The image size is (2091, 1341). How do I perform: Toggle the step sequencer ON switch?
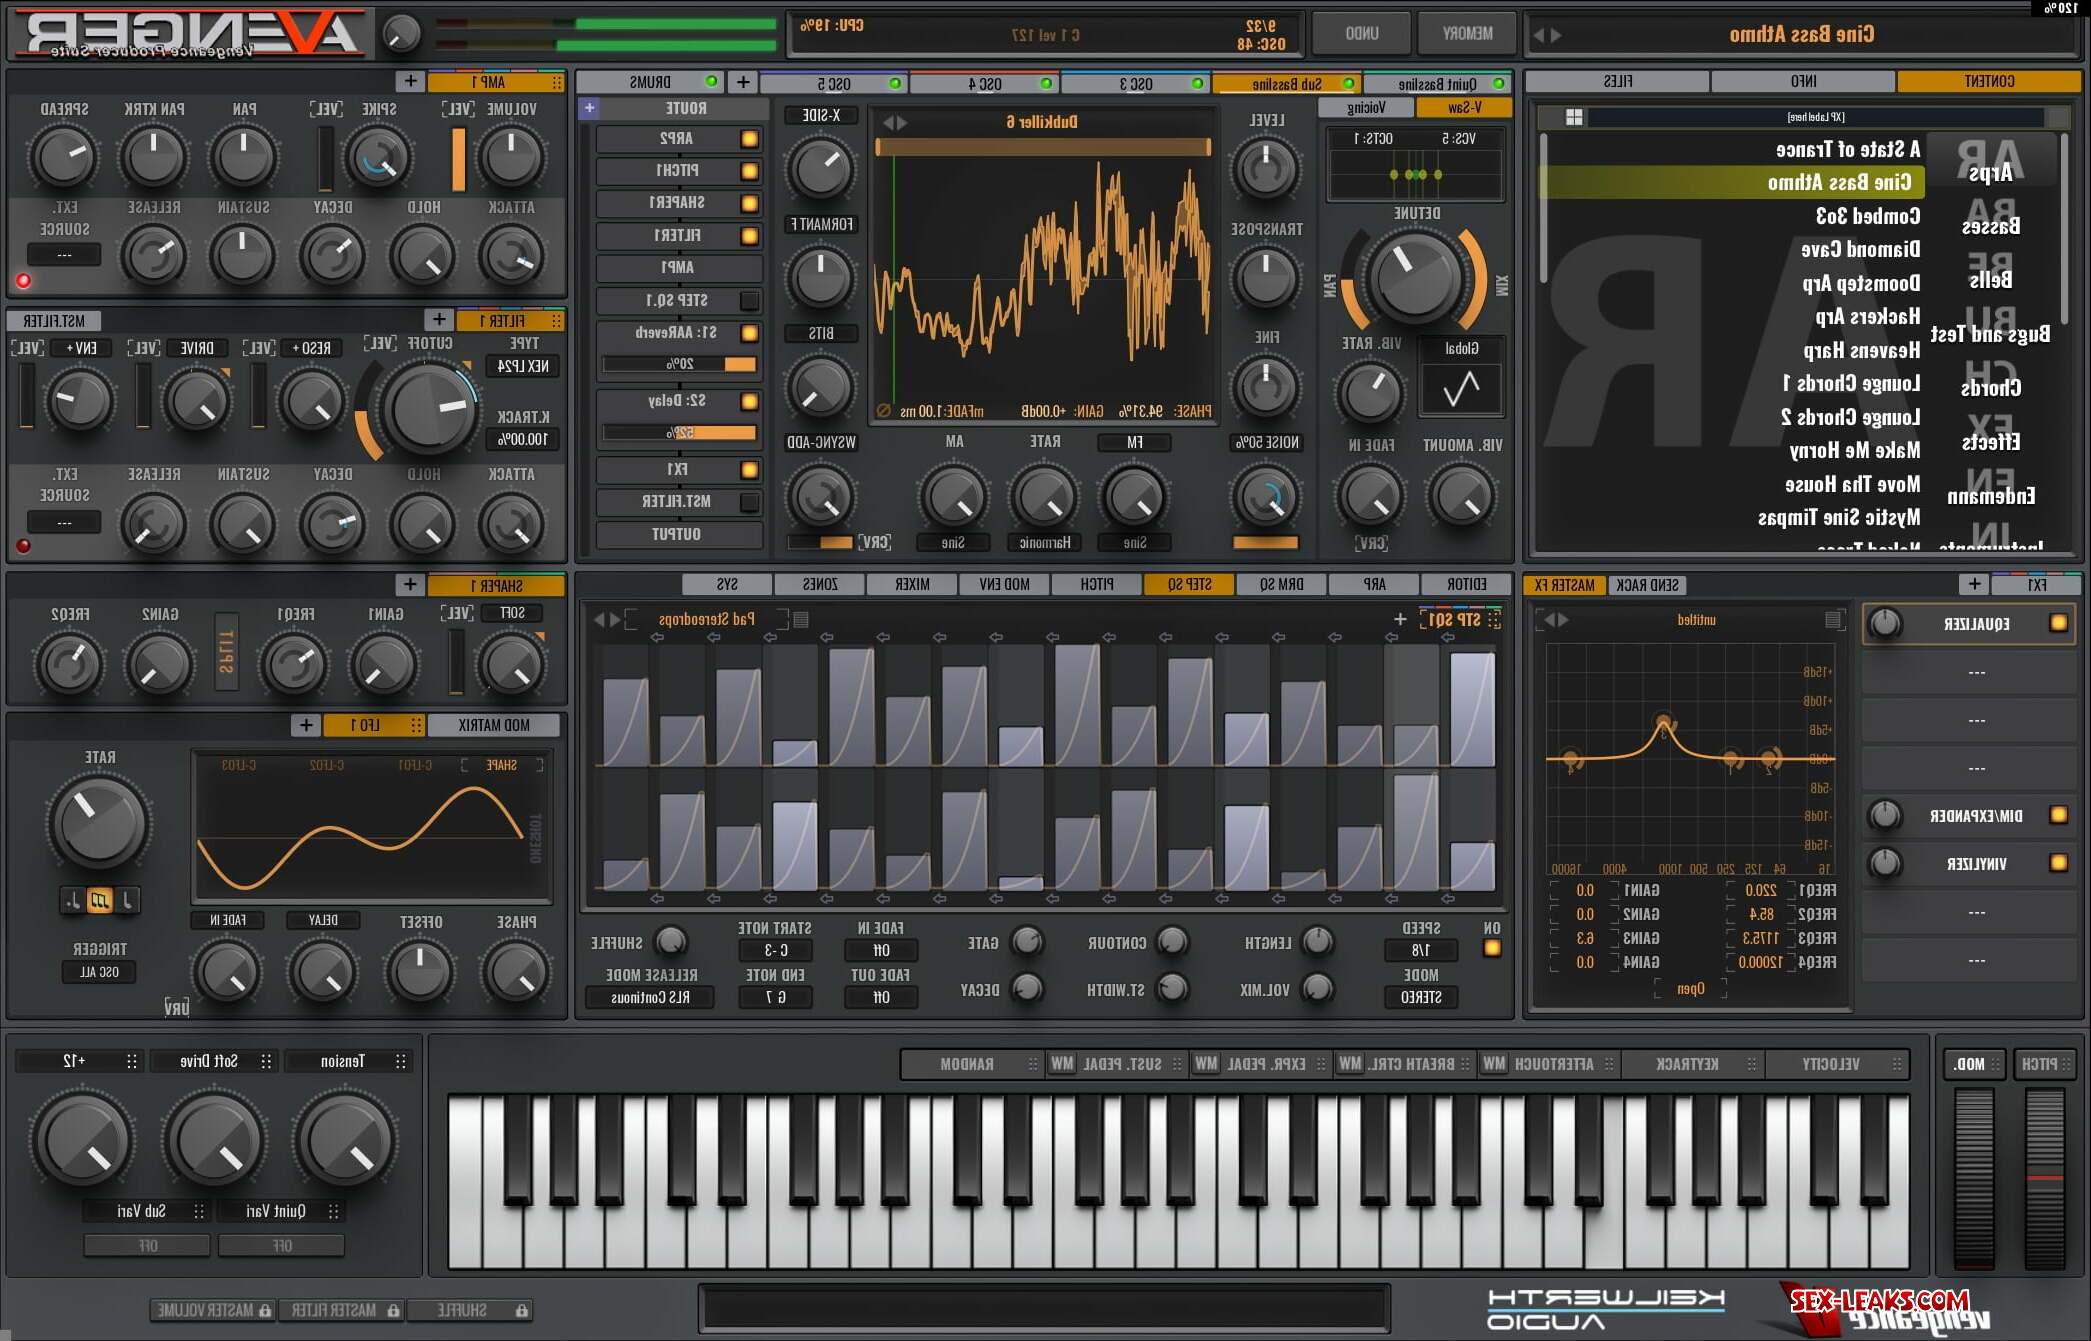[x=1492, y=948]
